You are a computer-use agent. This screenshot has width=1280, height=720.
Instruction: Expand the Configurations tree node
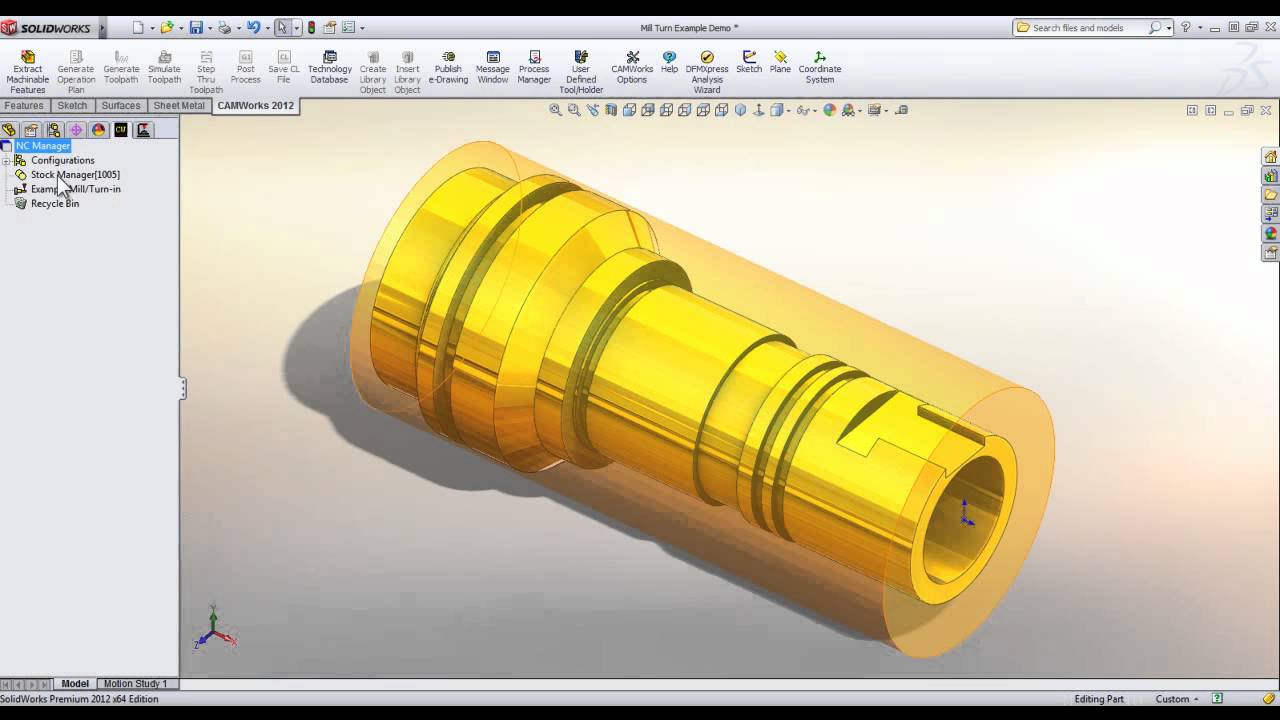(6, 160)
